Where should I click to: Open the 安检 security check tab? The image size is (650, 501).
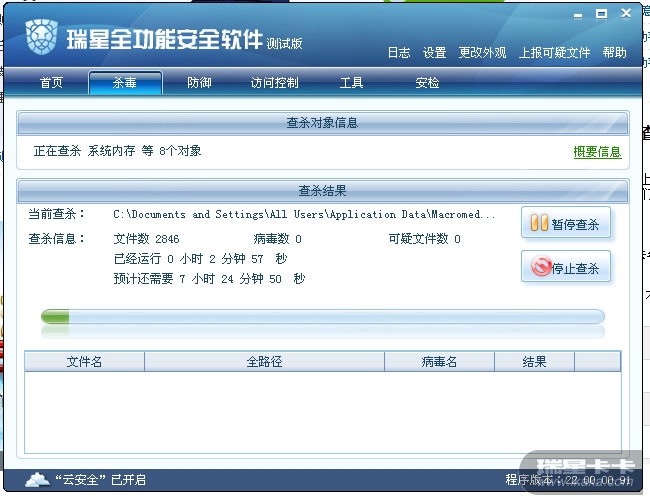[x=427, y=82]
